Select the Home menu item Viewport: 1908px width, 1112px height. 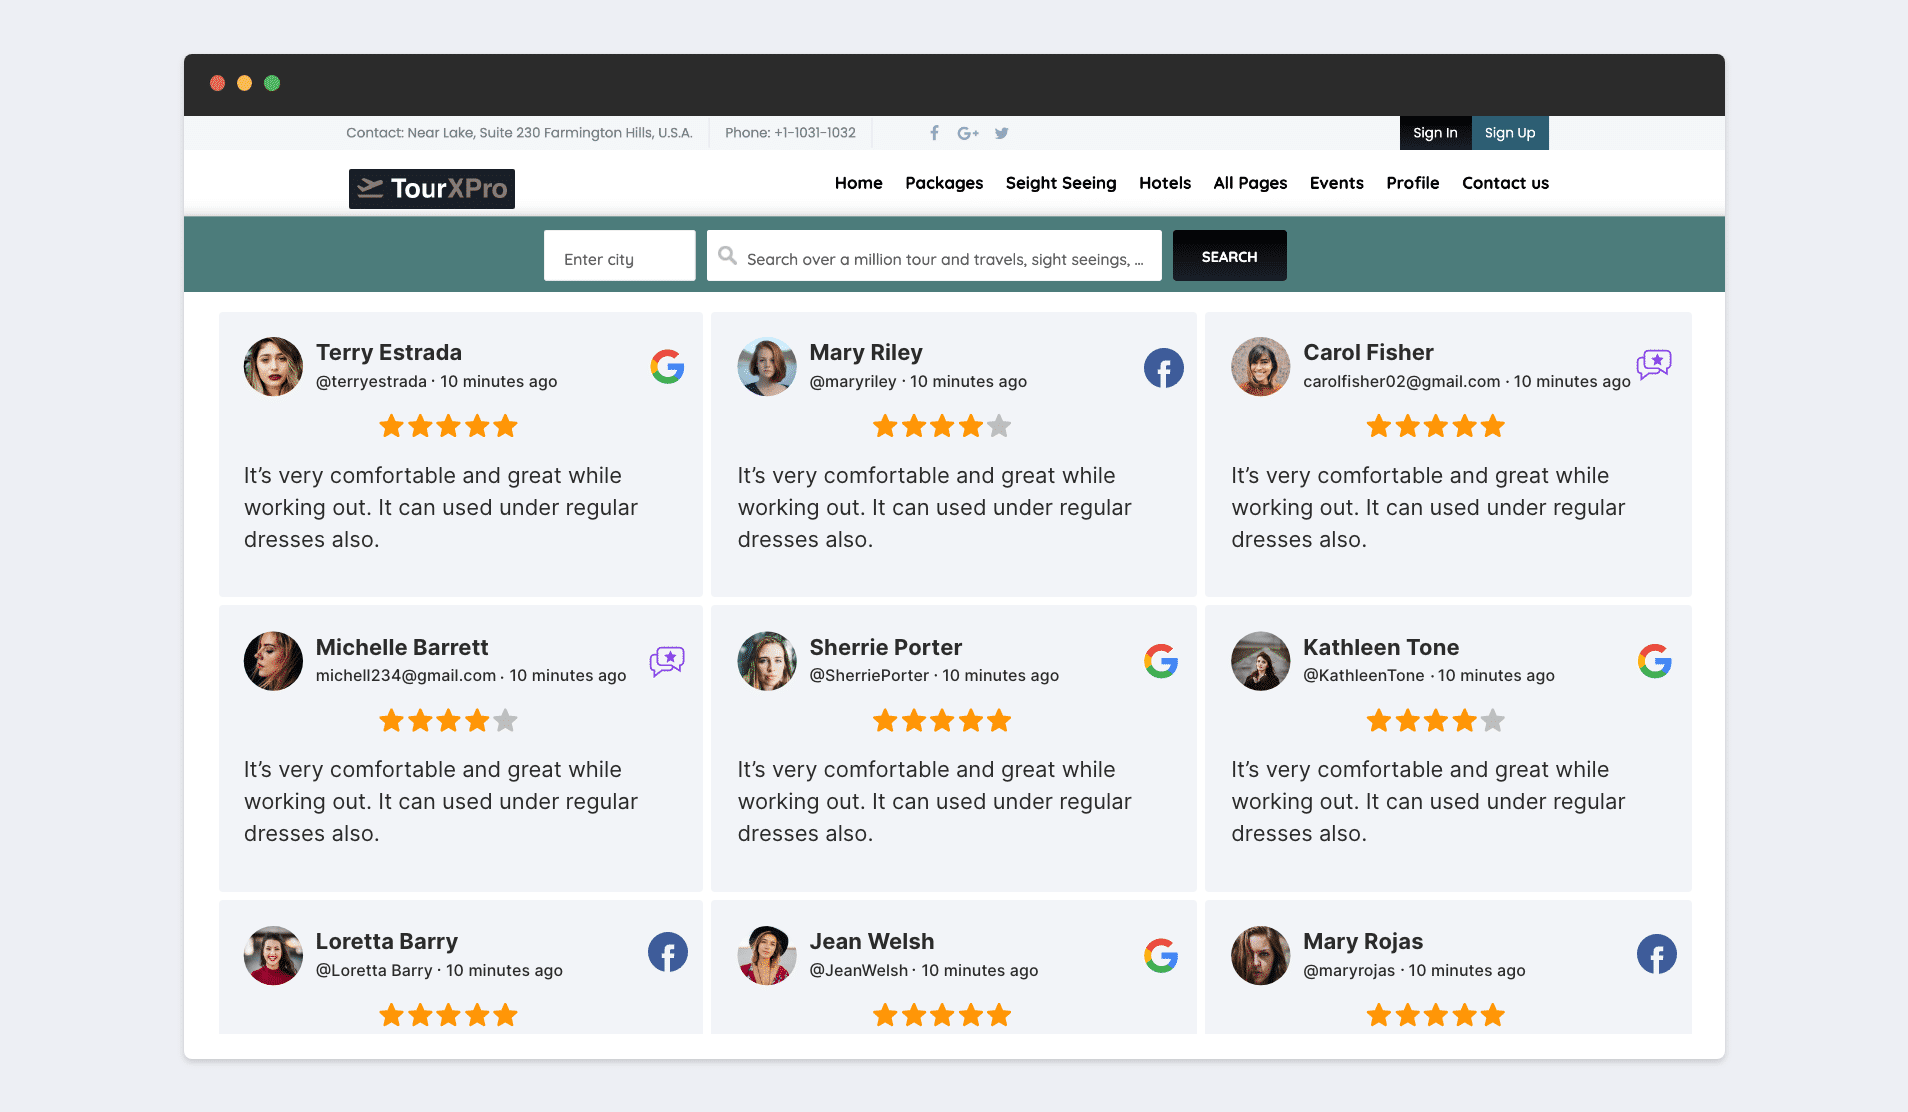[x=858, y=183]
